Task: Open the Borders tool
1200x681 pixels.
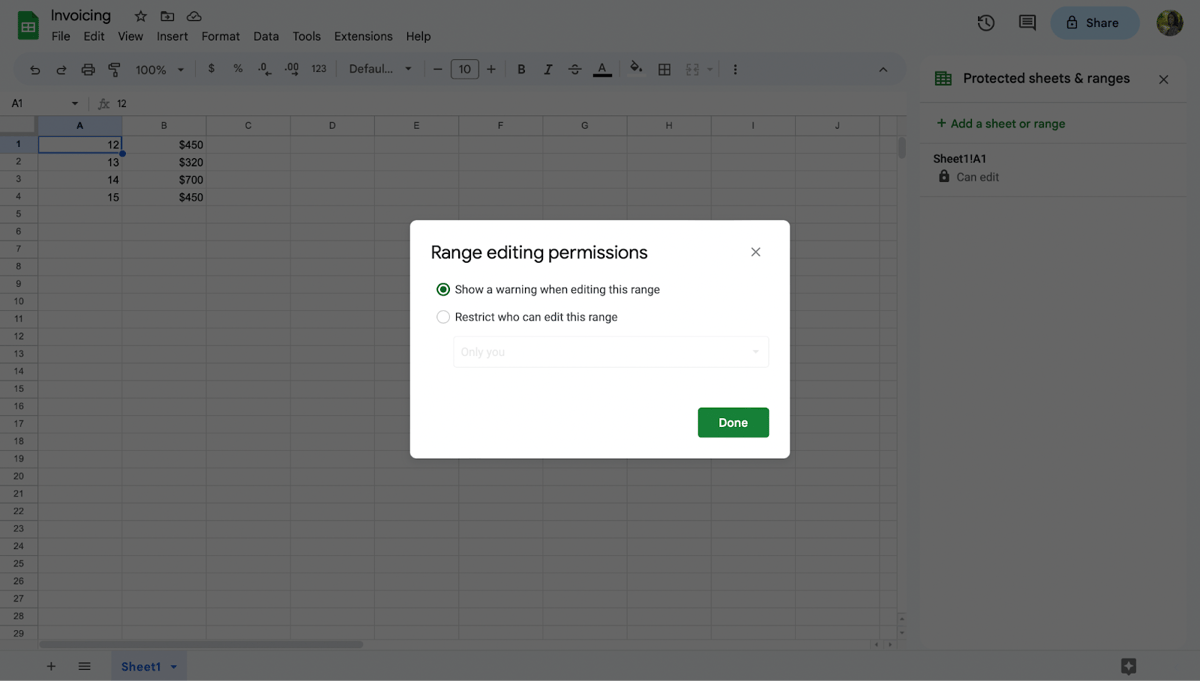Action: pyautogui.click(x=664, y=68)
